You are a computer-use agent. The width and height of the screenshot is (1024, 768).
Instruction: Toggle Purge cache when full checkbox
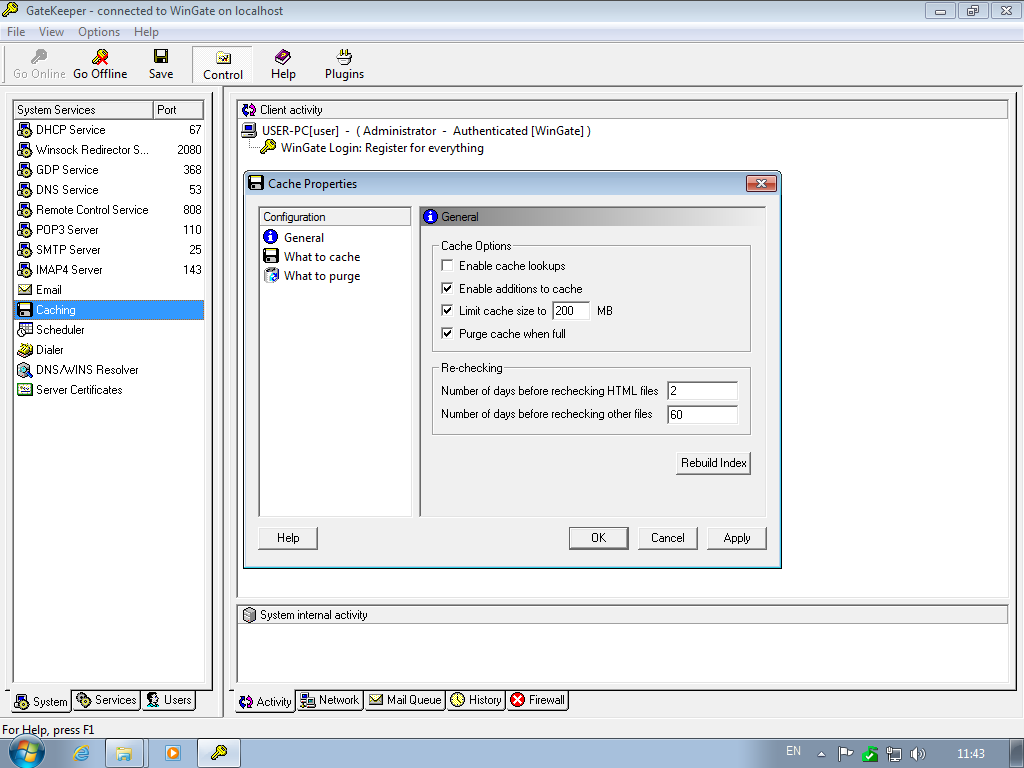pos(447,333)
